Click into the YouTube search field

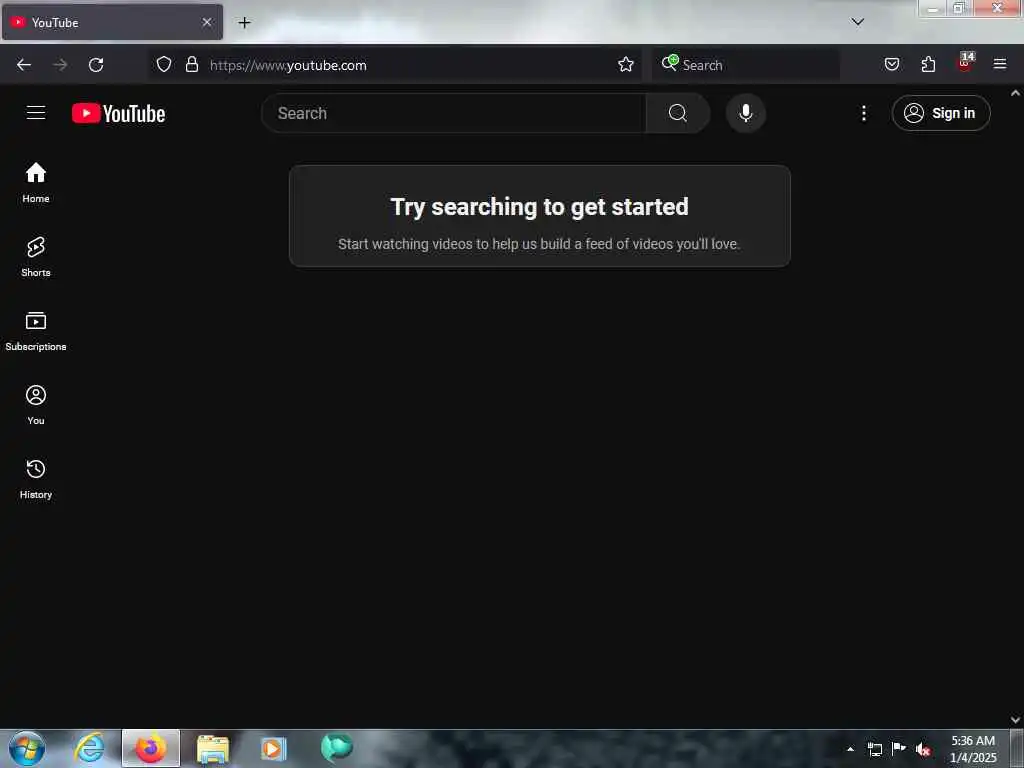click(453, 113)
